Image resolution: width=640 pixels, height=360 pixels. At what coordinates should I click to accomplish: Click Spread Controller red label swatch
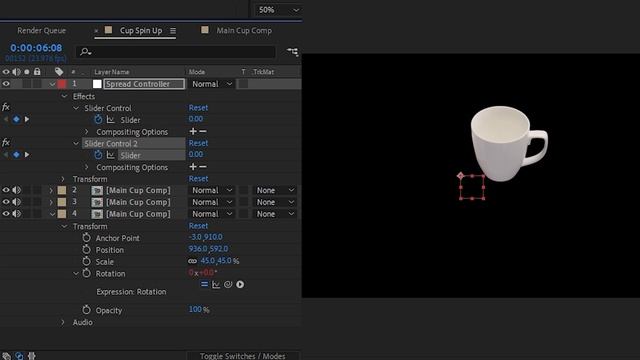[62, 84]
